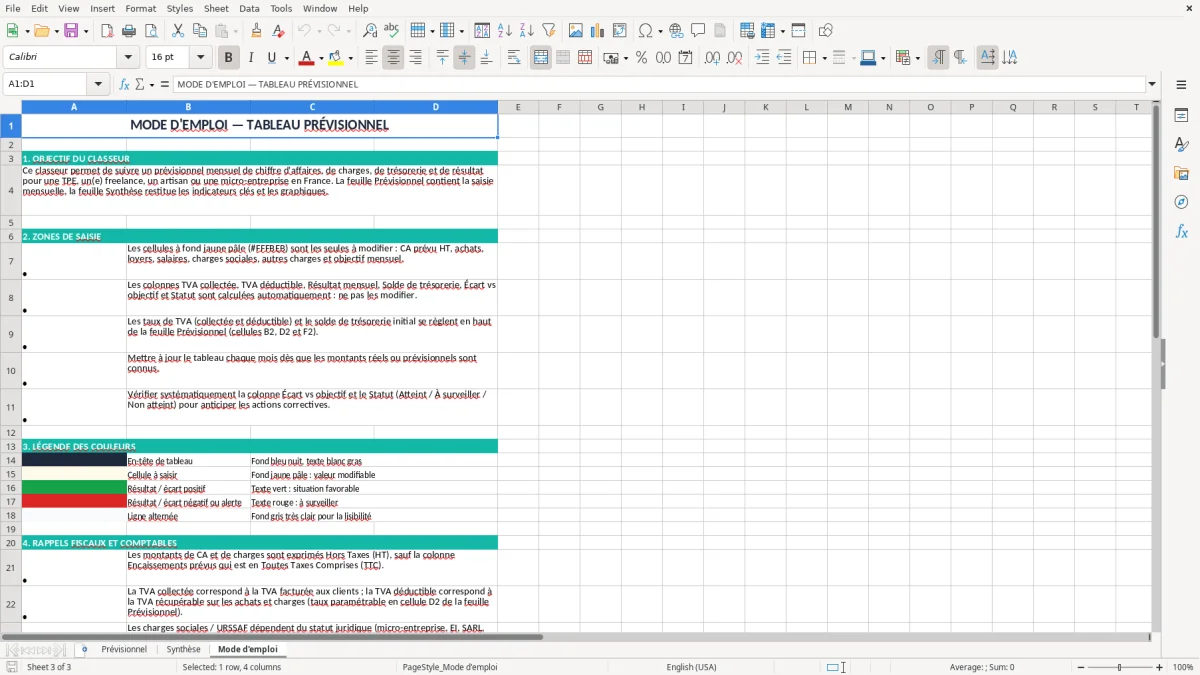
Task: Apply red font color swatch
Action: point(307,58)
